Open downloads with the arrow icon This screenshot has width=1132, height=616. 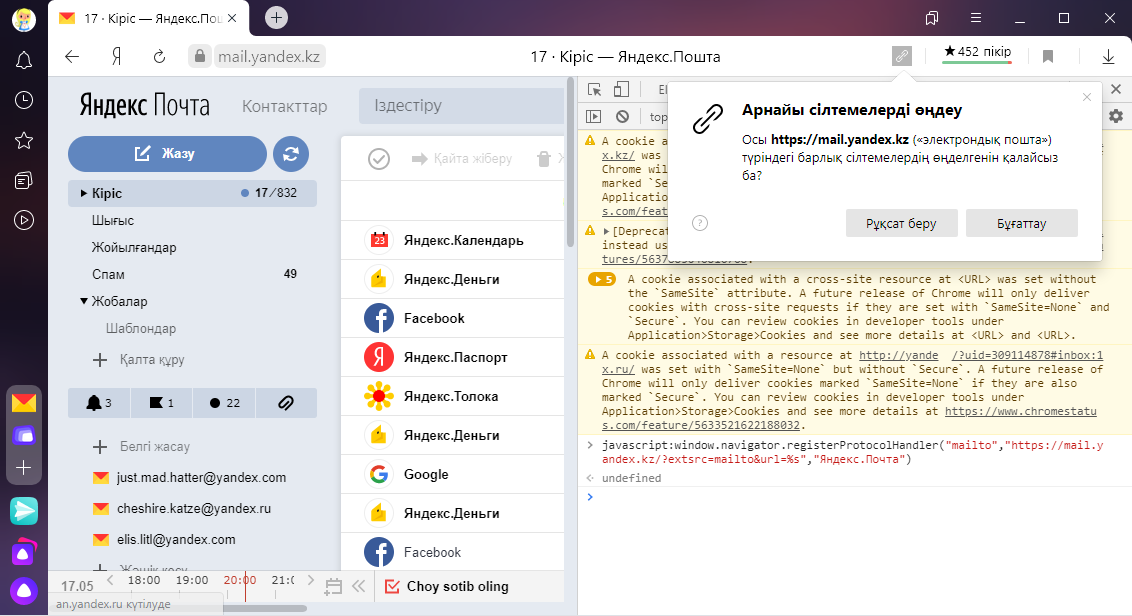point(1109,56)
